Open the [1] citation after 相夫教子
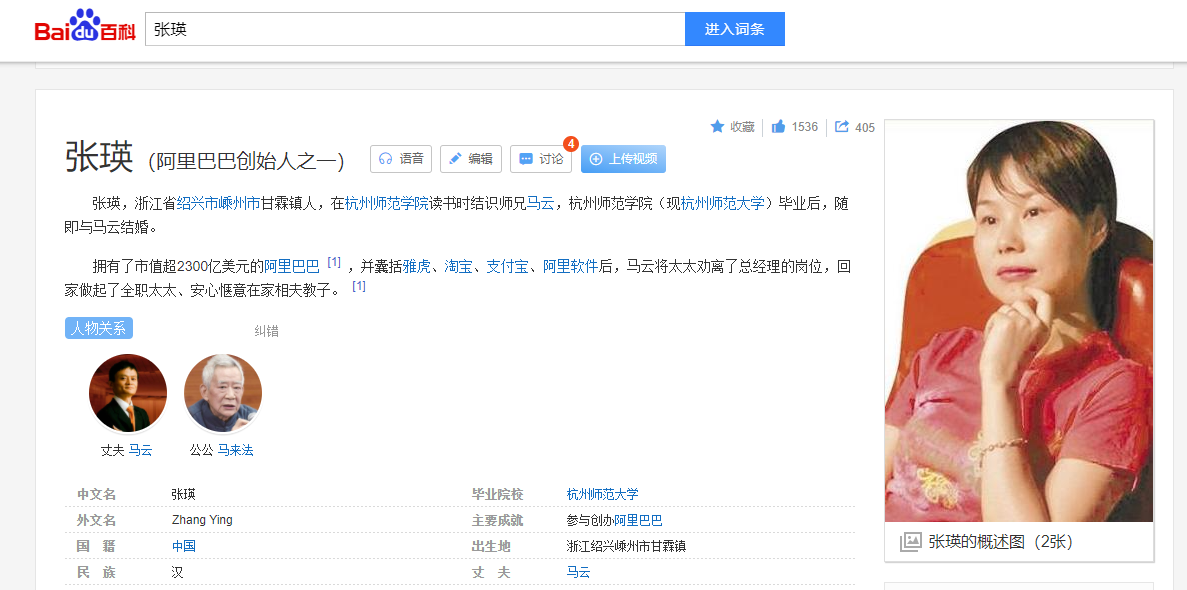This screenshot has width=1187, height=590. tap(359, 286)
